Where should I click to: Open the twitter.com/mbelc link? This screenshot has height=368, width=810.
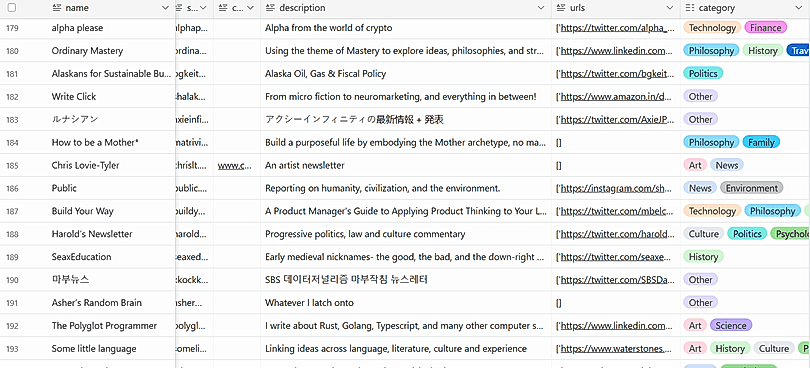(617, 211)
